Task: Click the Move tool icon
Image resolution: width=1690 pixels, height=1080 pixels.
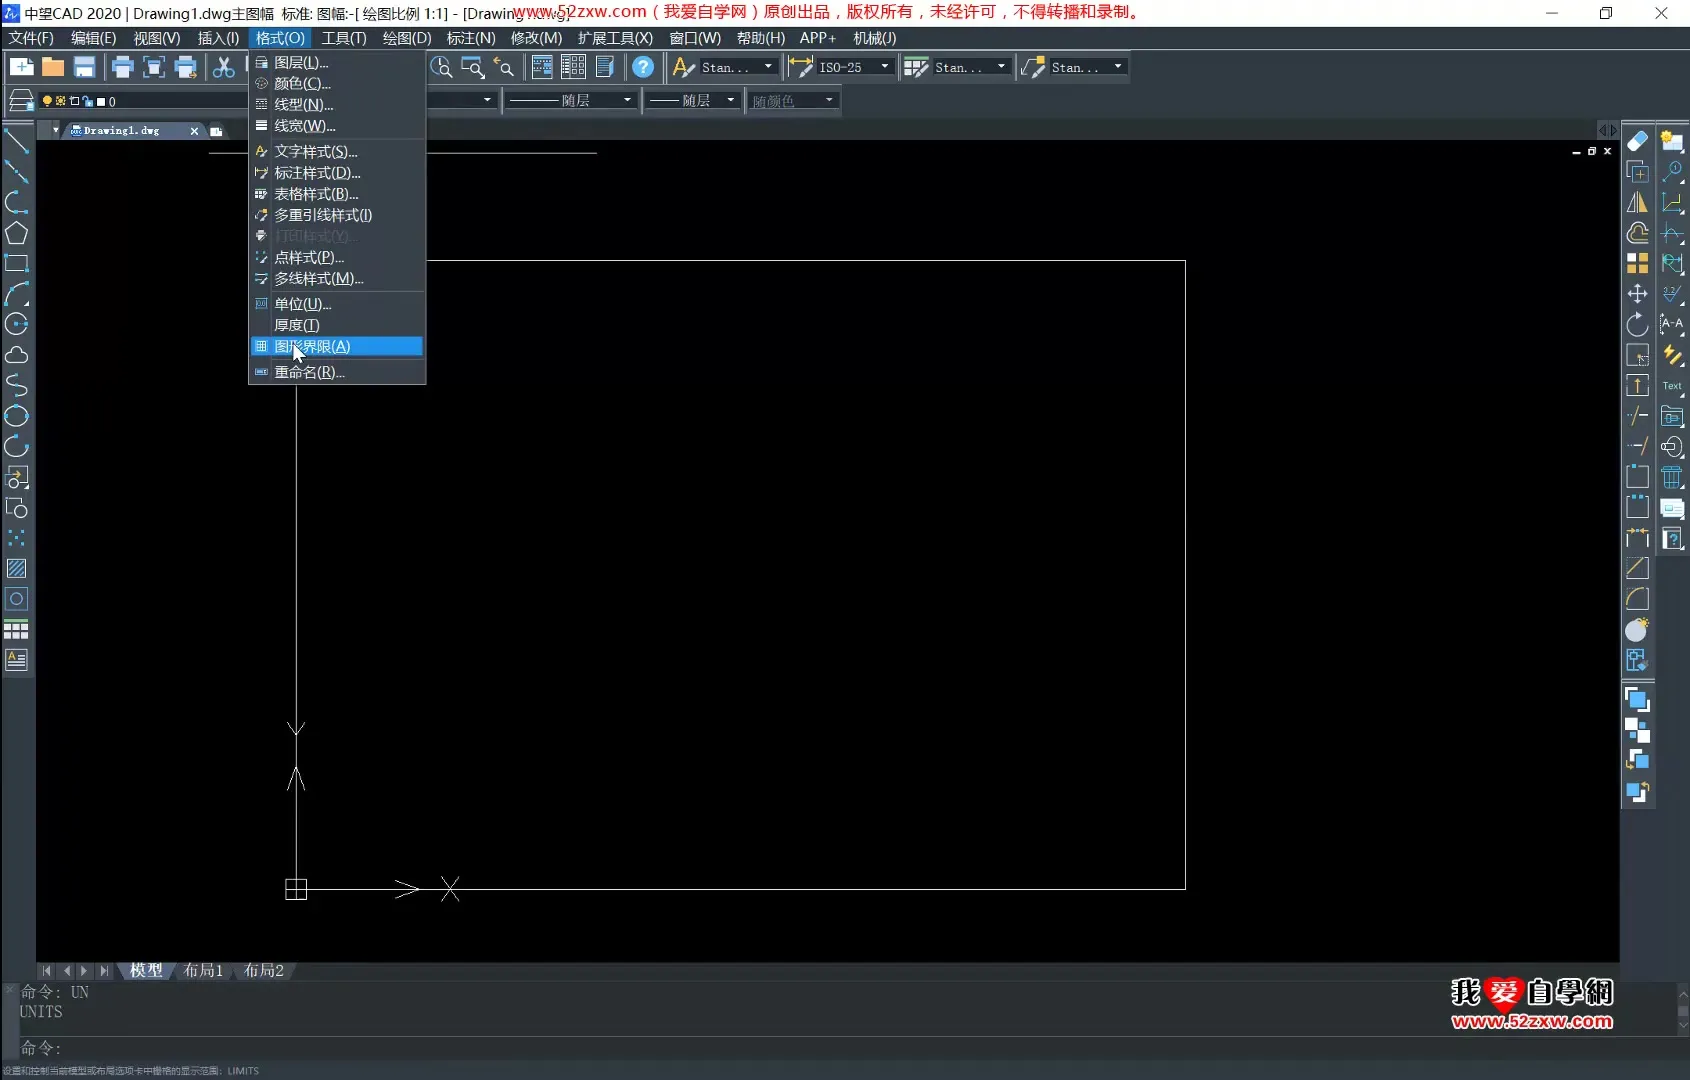Action: (x=1637, y=294)
